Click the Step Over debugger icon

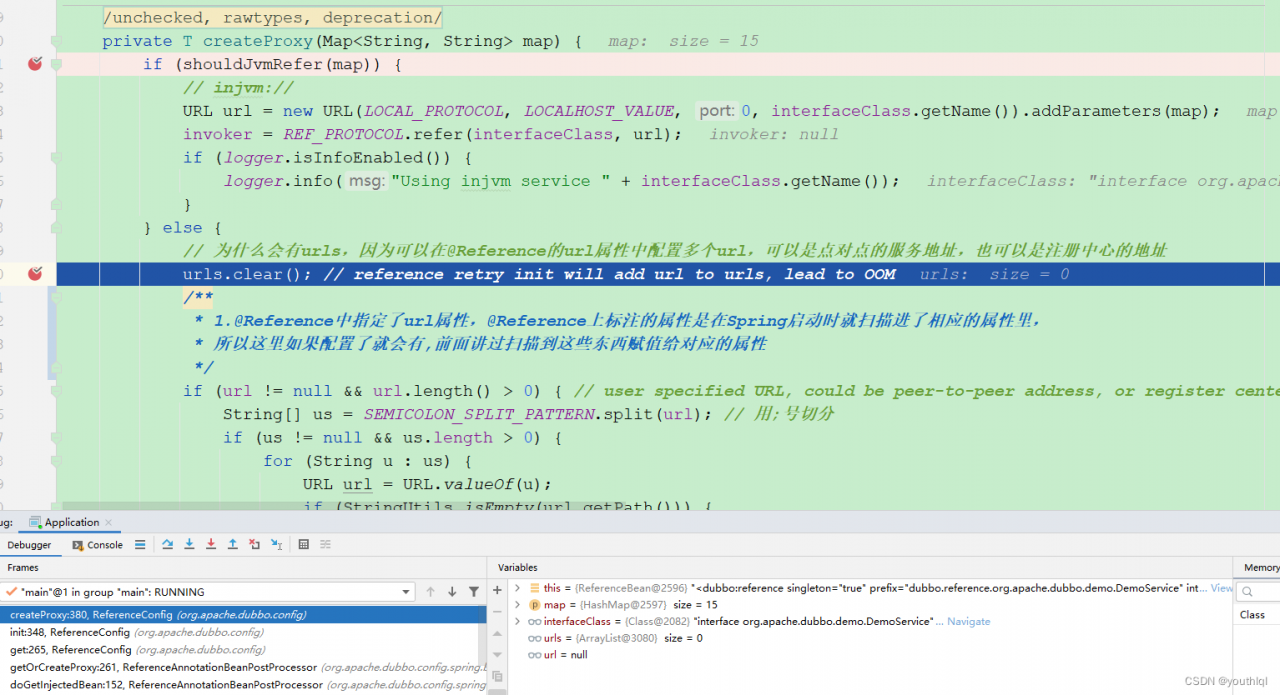168,545
